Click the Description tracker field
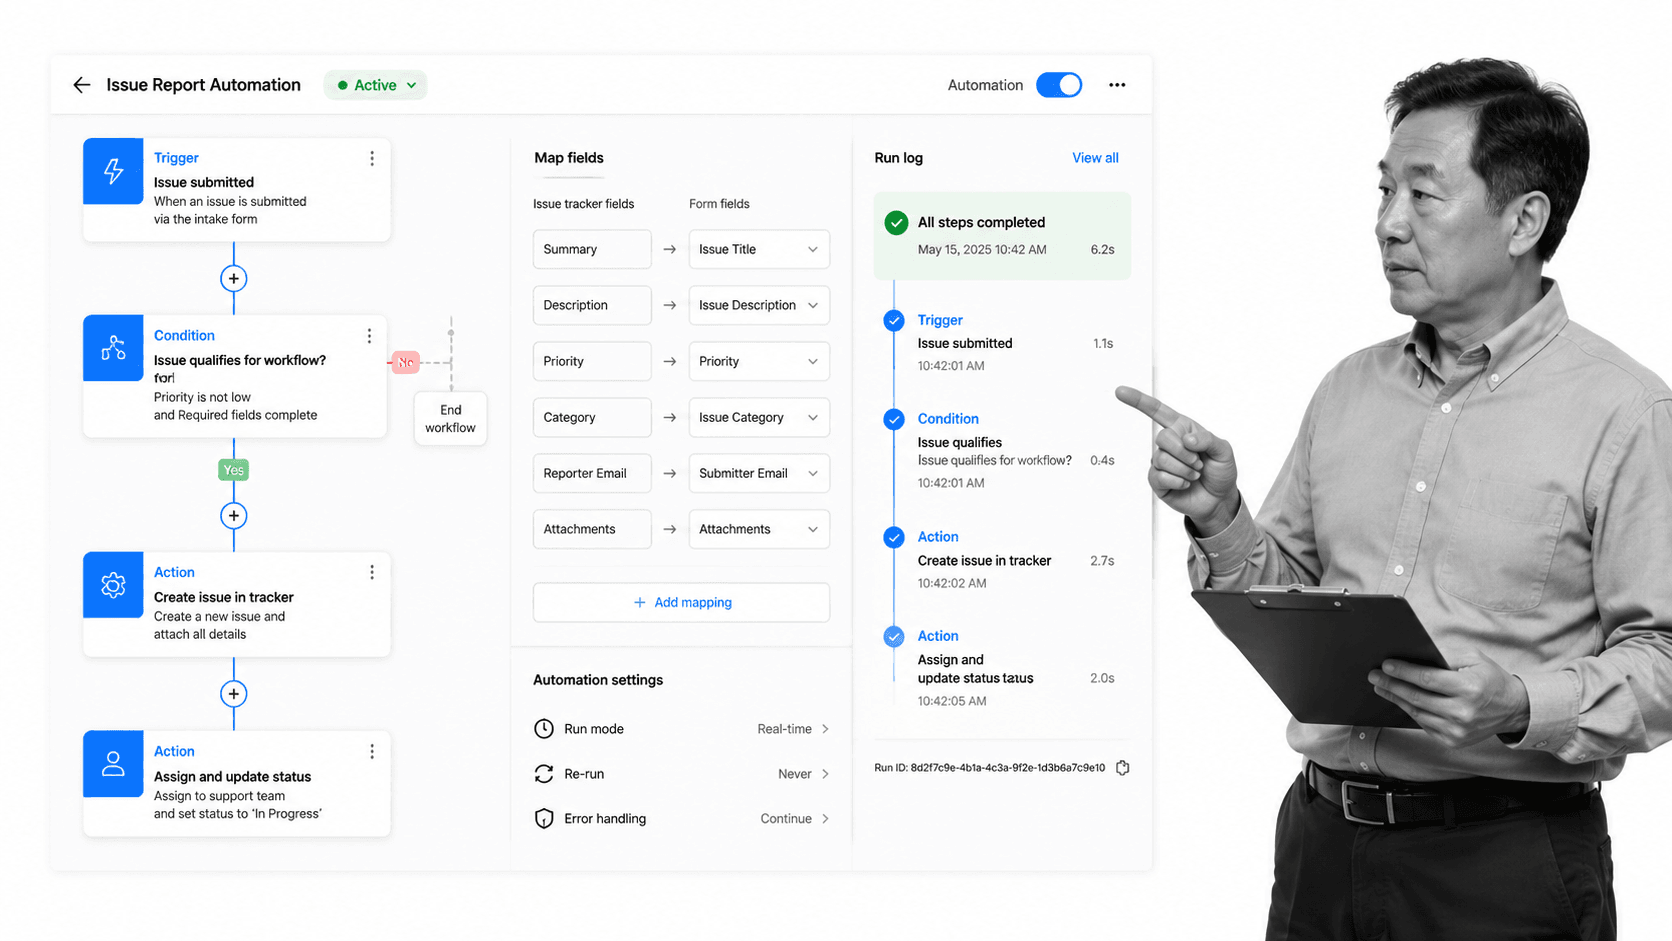This screenshot has height=941, width=1672. [592, 306]
